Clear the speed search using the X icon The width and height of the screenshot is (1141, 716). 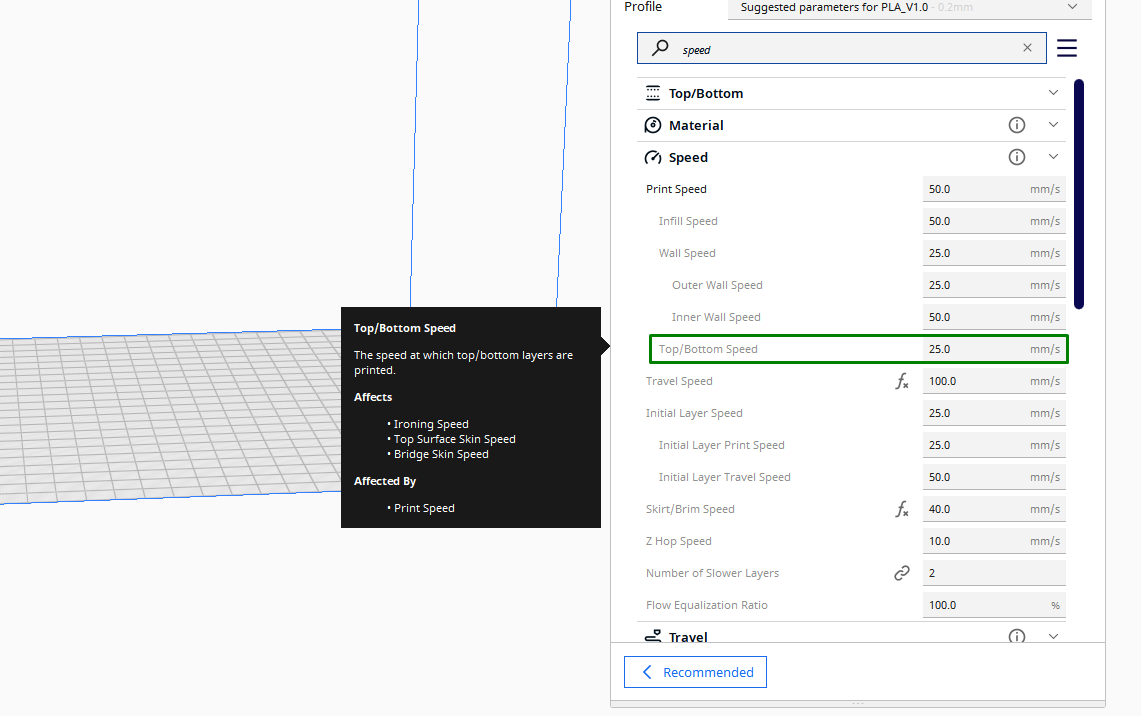pyautogui.click(x=1027, y=47)
